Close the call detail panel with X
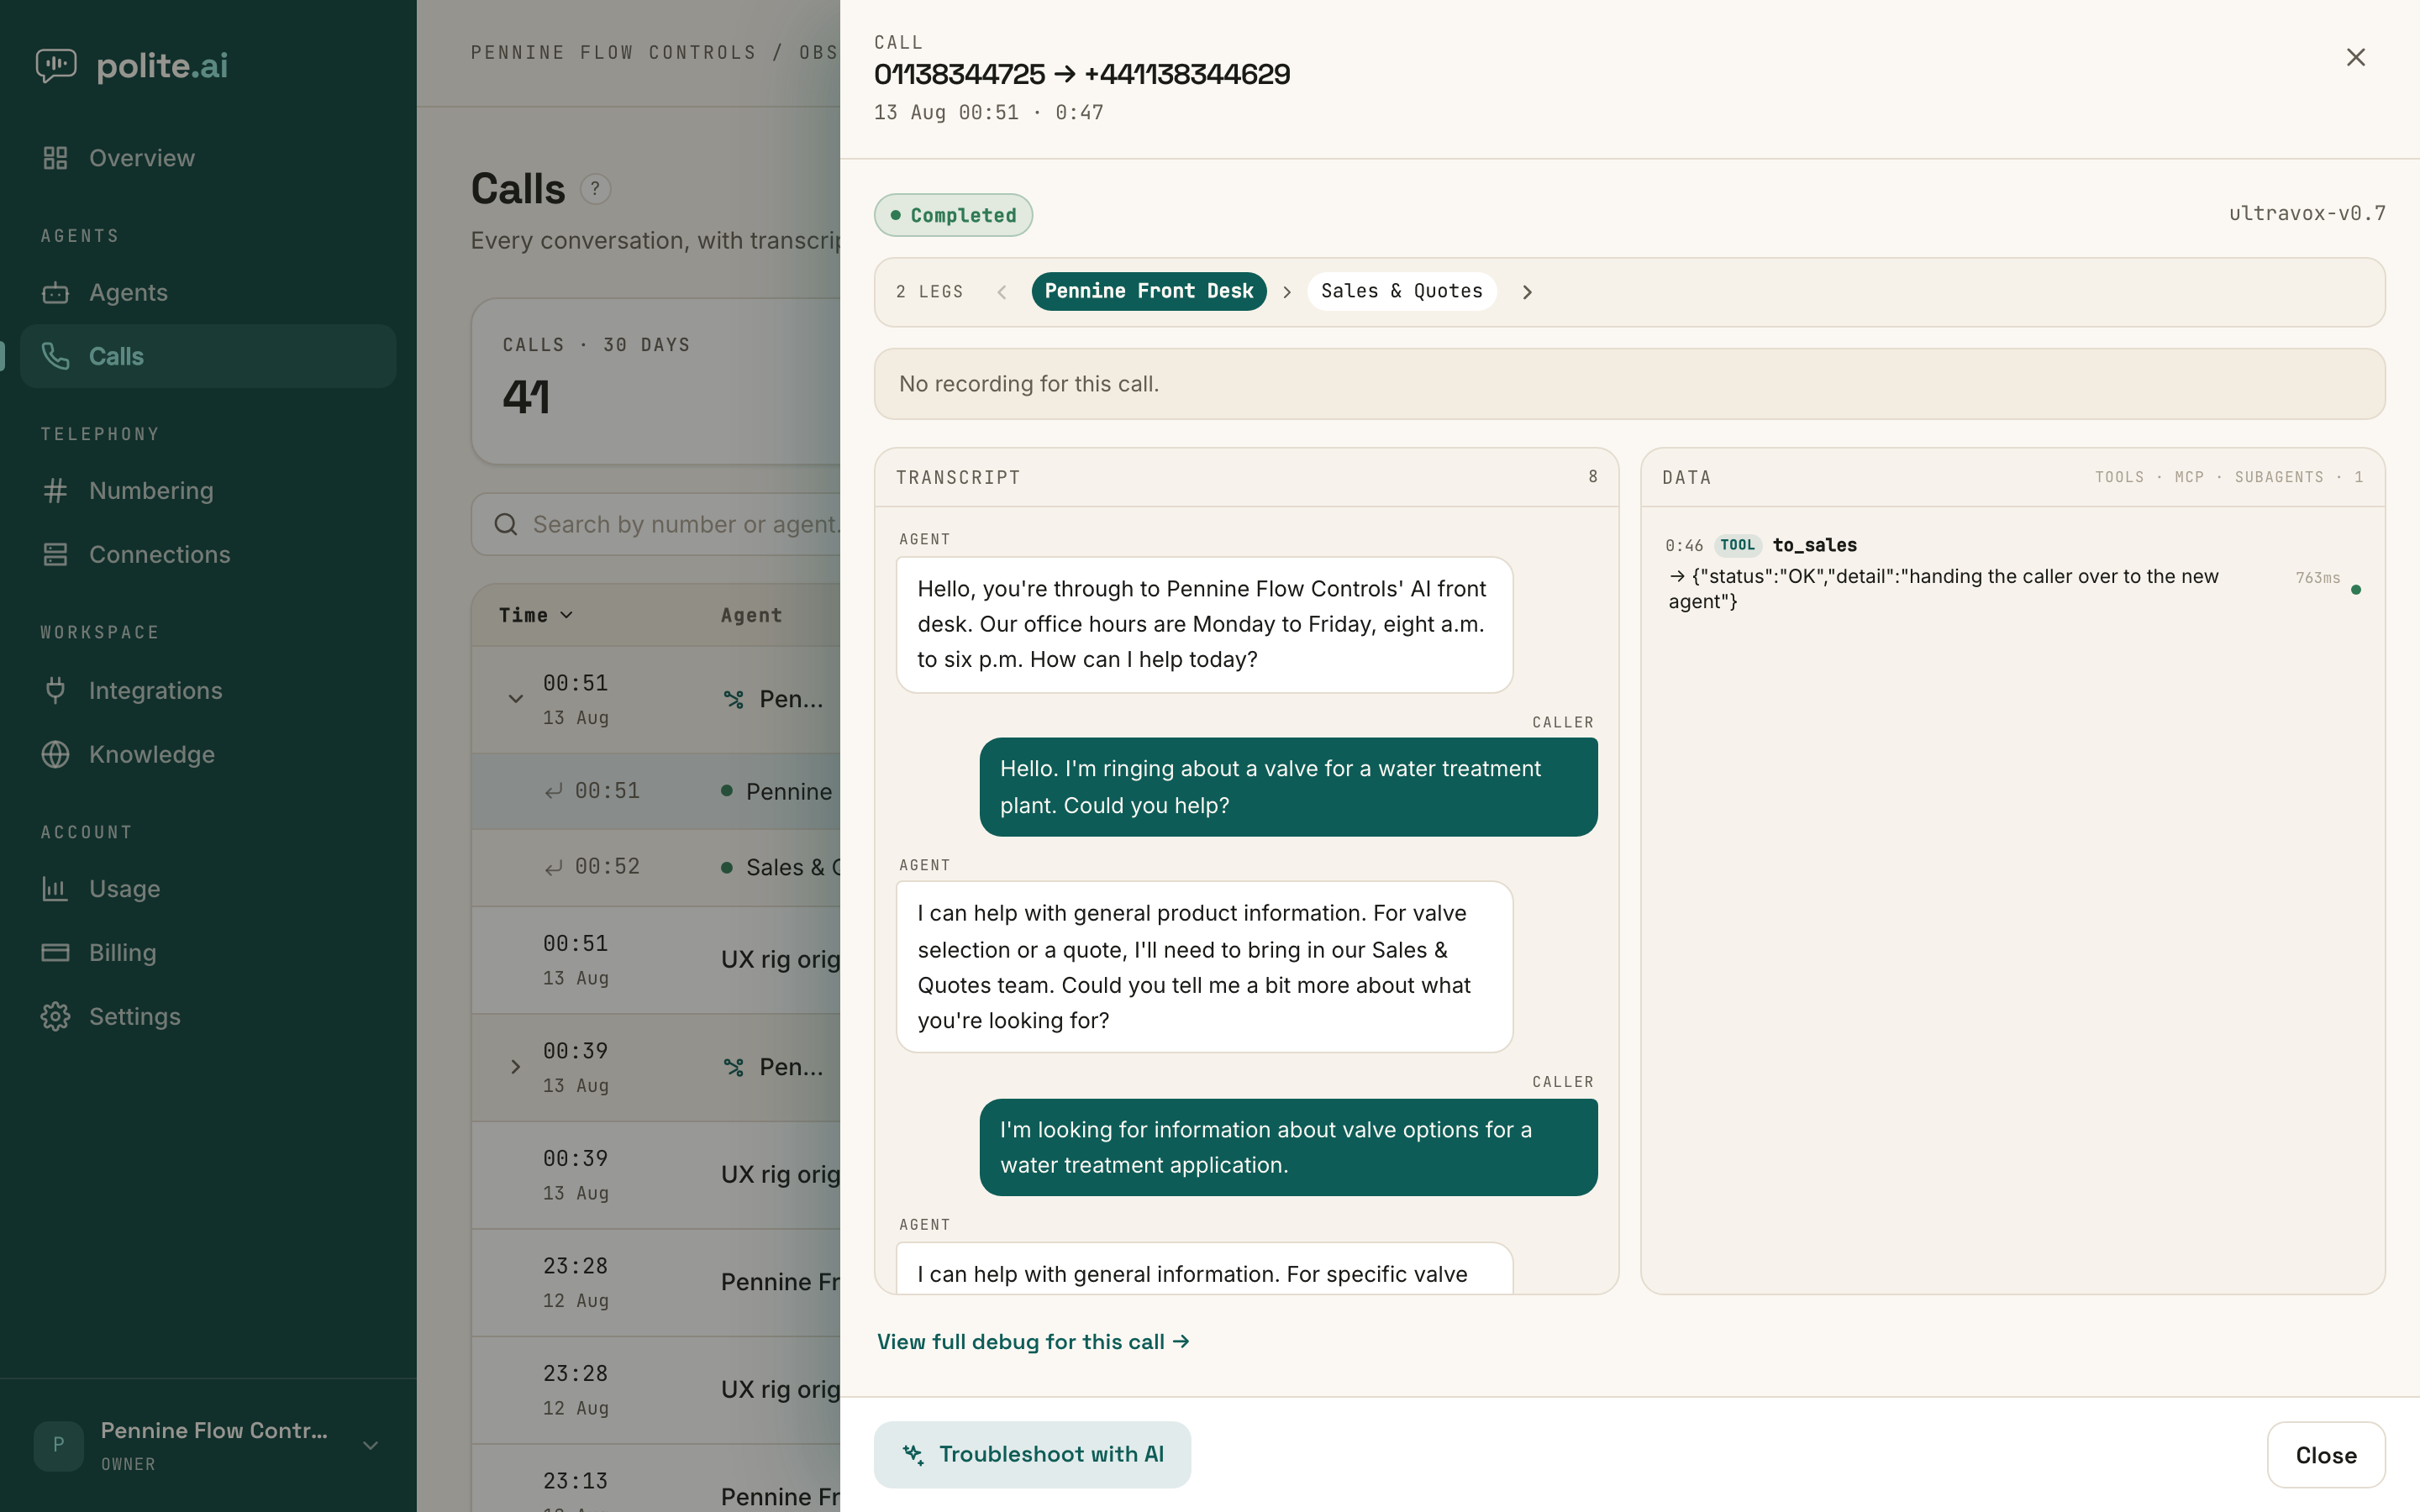 (2355, 57)
